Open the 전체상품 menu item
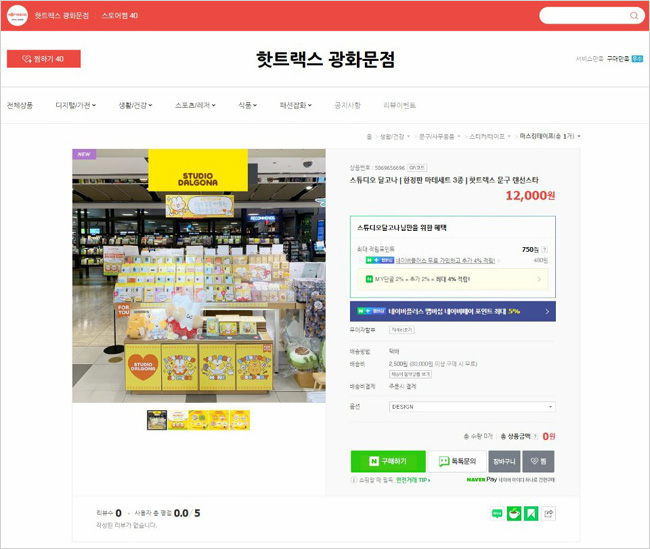Screen dimensions: 650x549 (x=19, y=105)
